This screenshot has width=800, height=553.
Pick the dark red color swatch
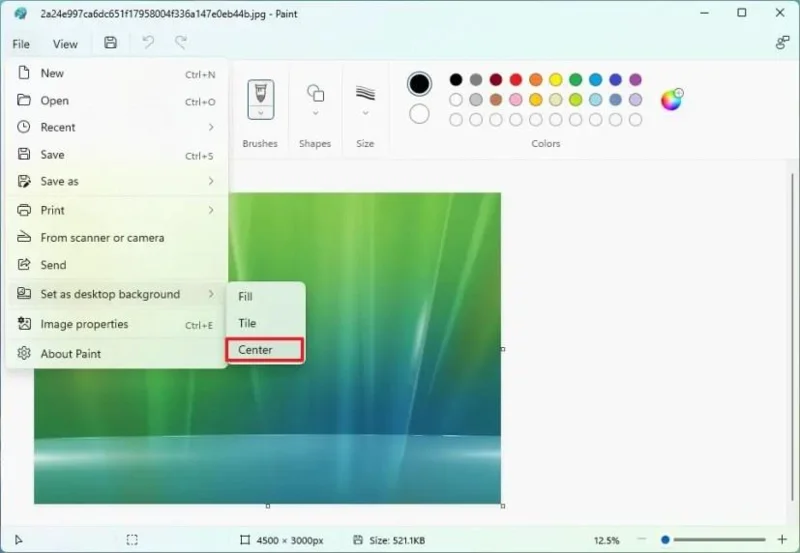[x=496, y=80]
